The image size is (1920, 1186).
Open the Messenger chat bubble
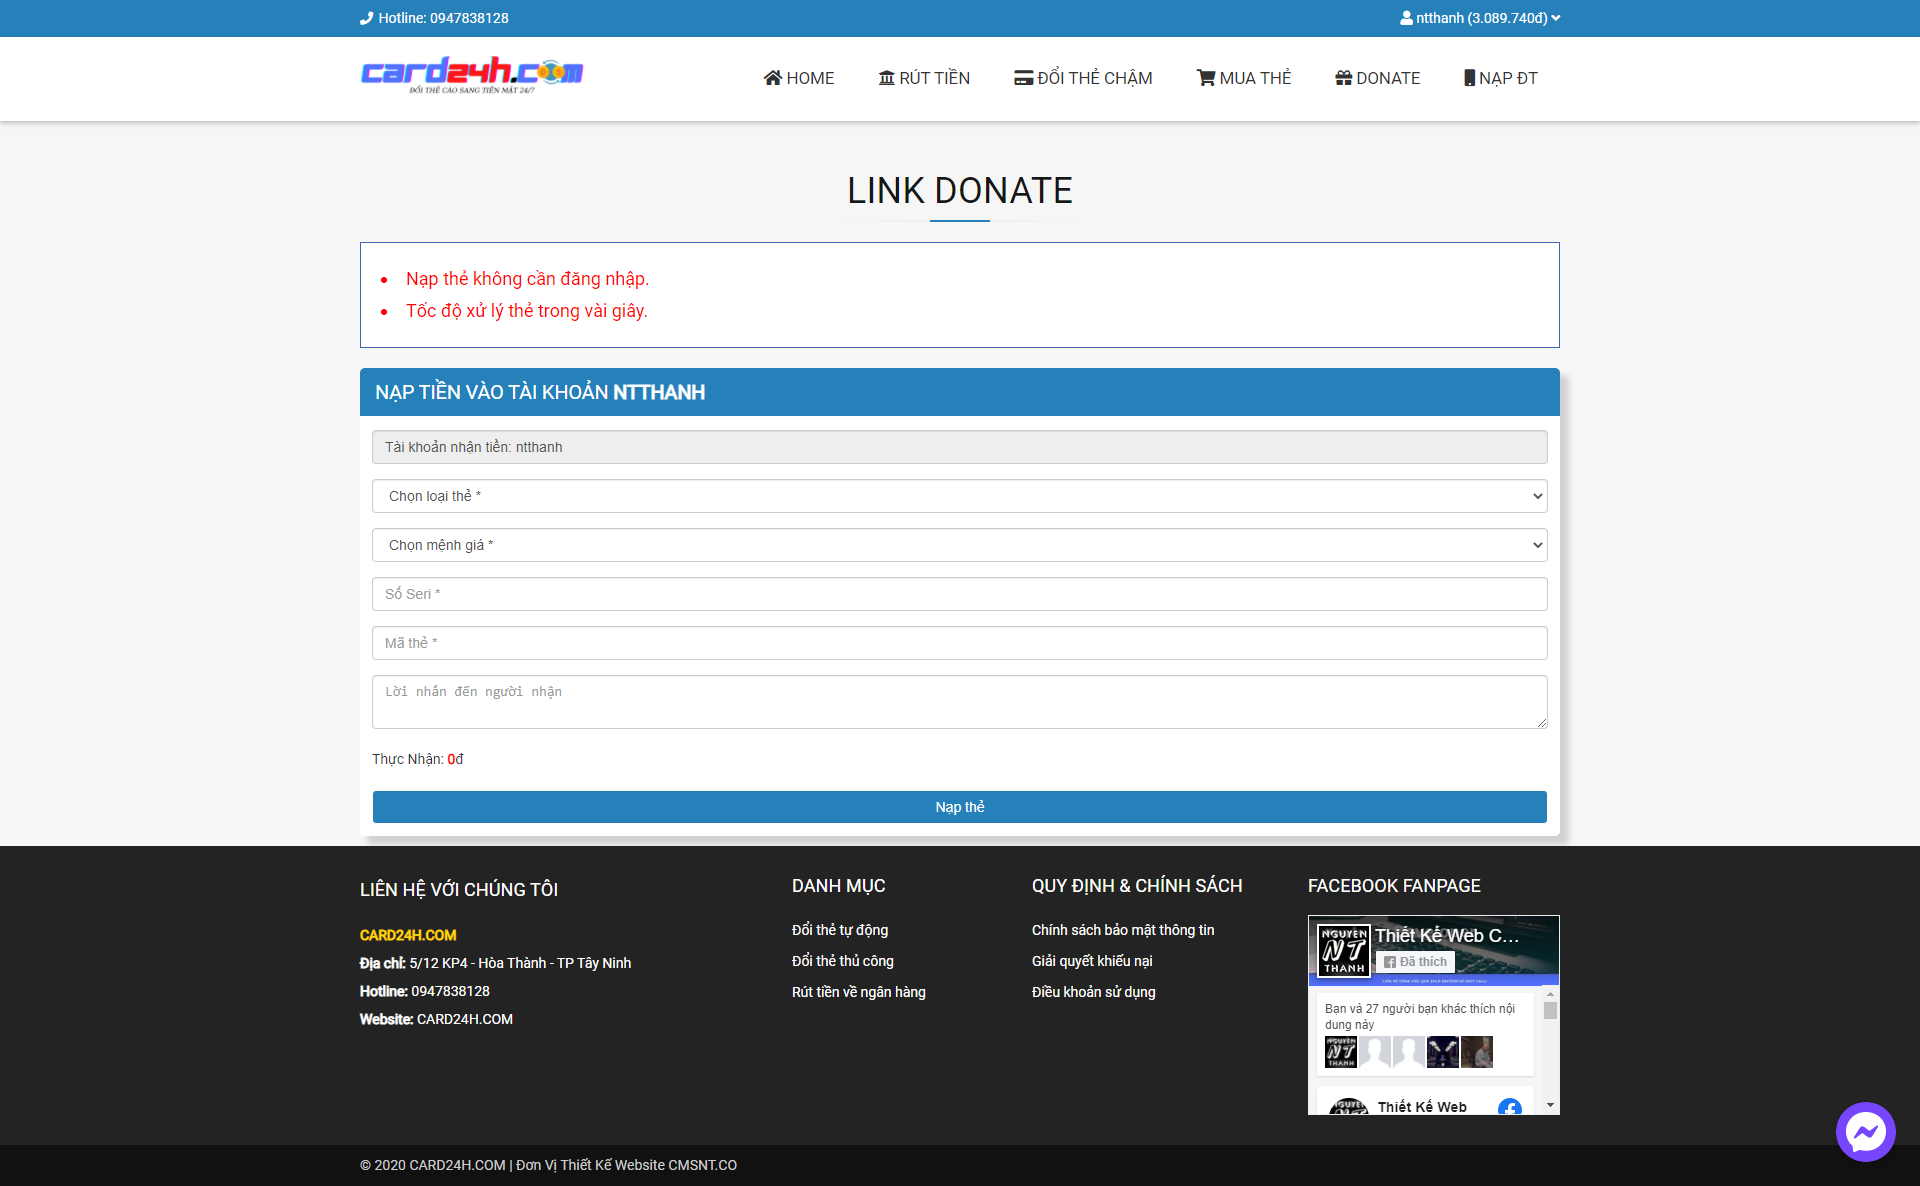click(x=1865, y=1132)
